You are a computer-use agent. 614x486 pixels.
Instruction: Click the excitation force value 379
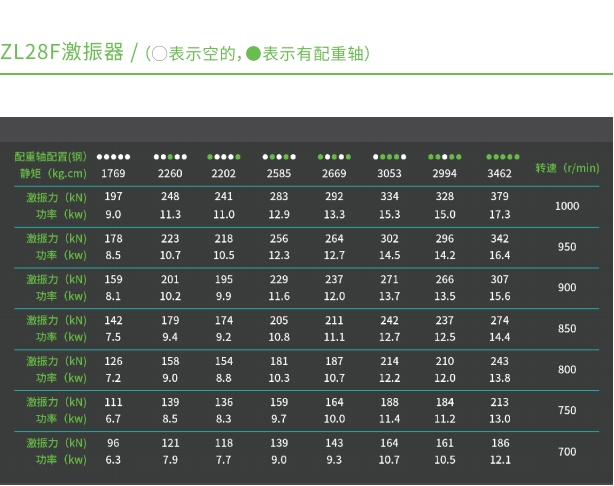pyautogui.click(x=500, y=197)
